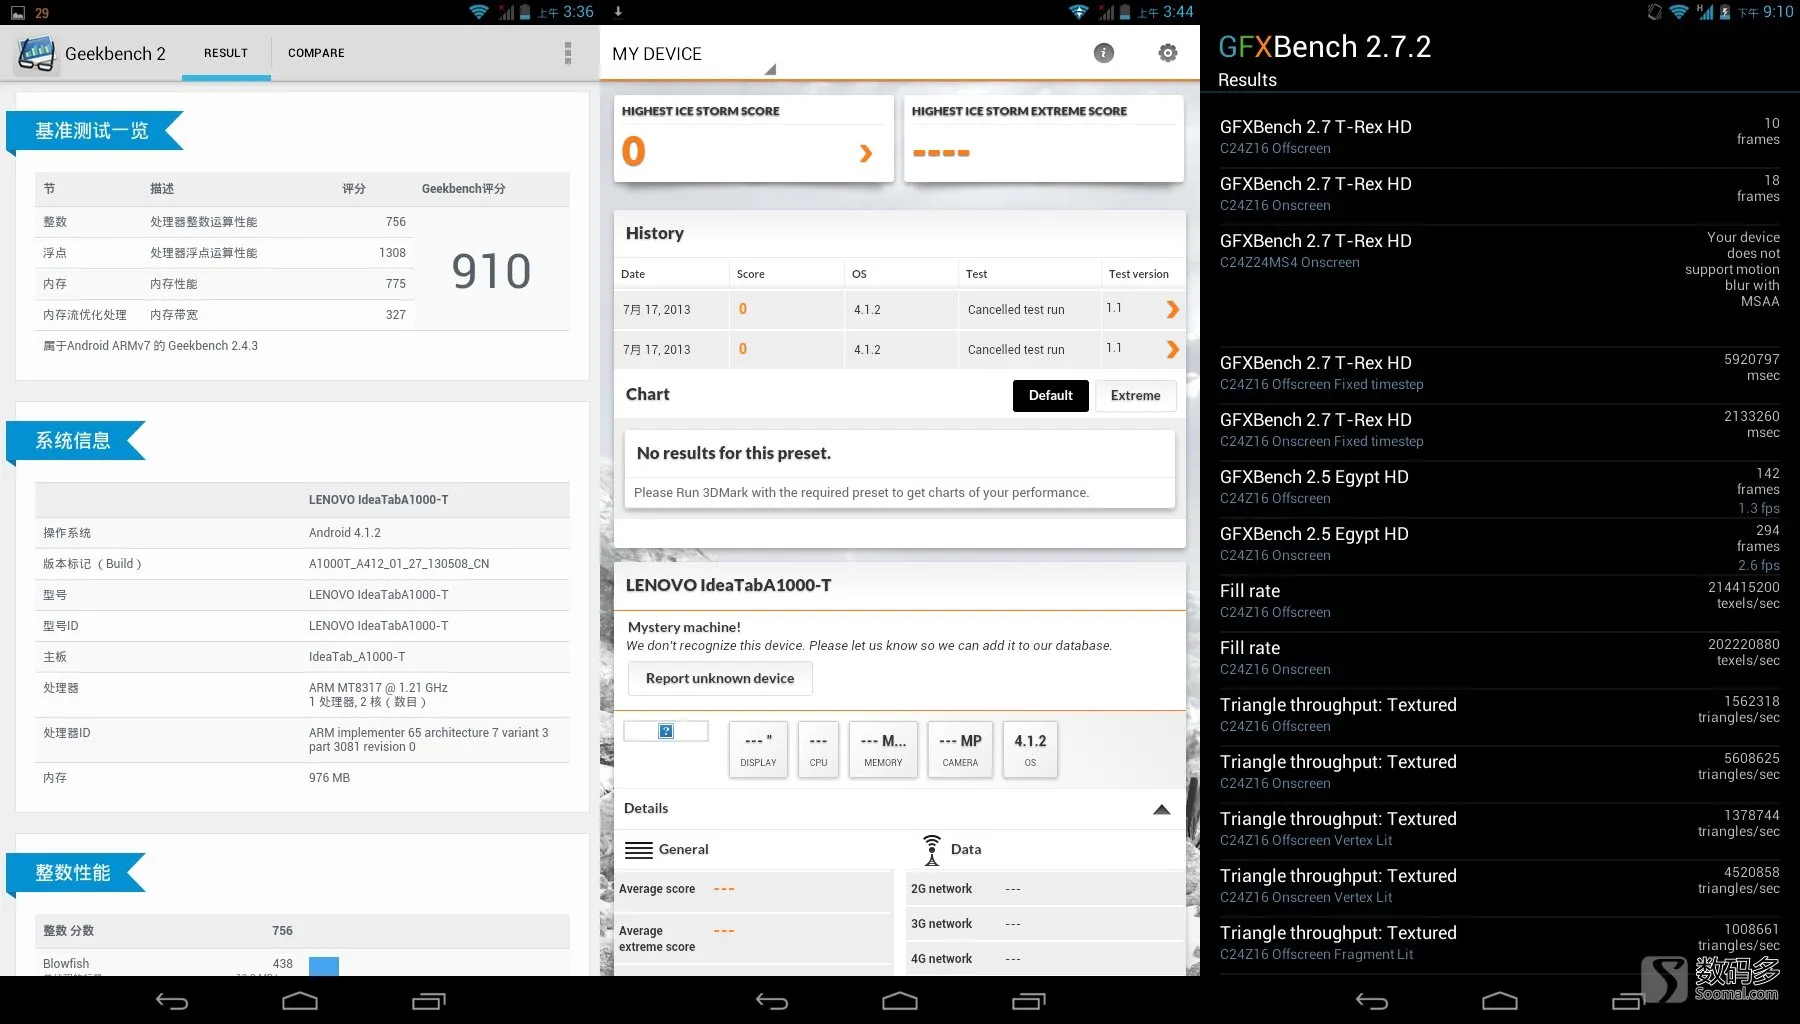
Task: Collapse the Details section arrow
Action: pos(1162,809)
